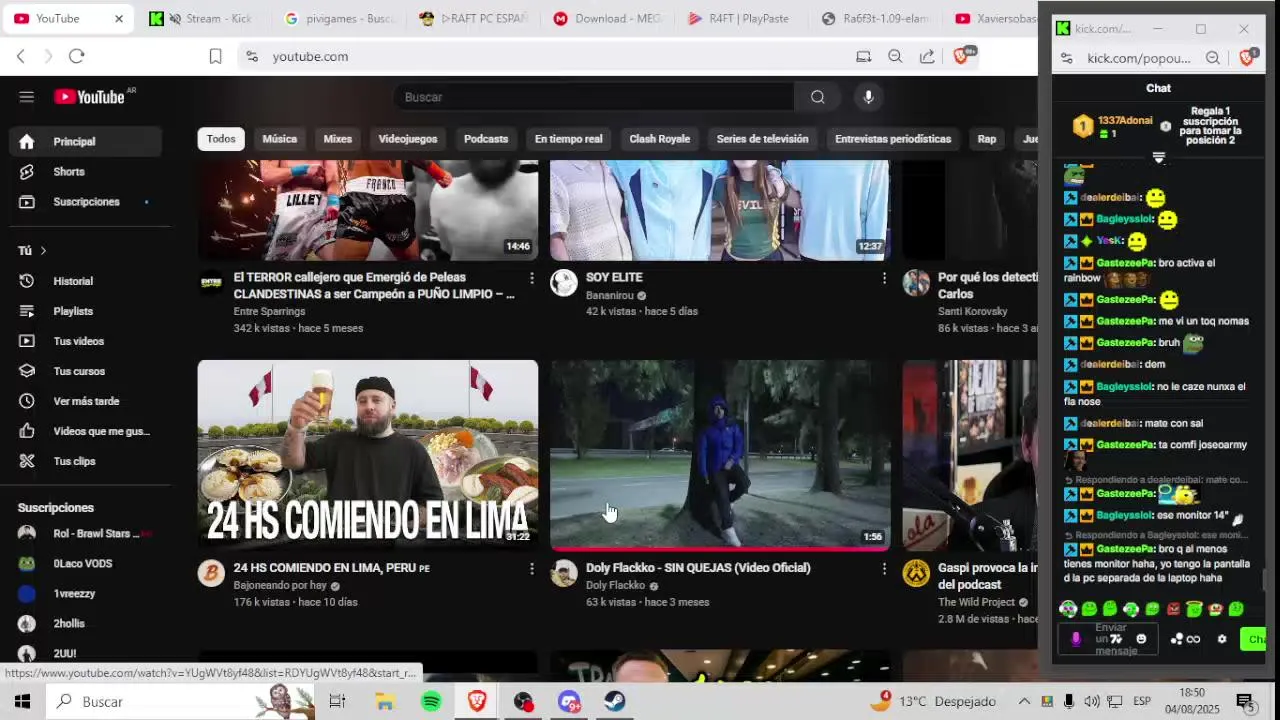The image size is (1280, 720).
Task: Open Shorts in the YouTube sidebar
Action: click(85, 172)
